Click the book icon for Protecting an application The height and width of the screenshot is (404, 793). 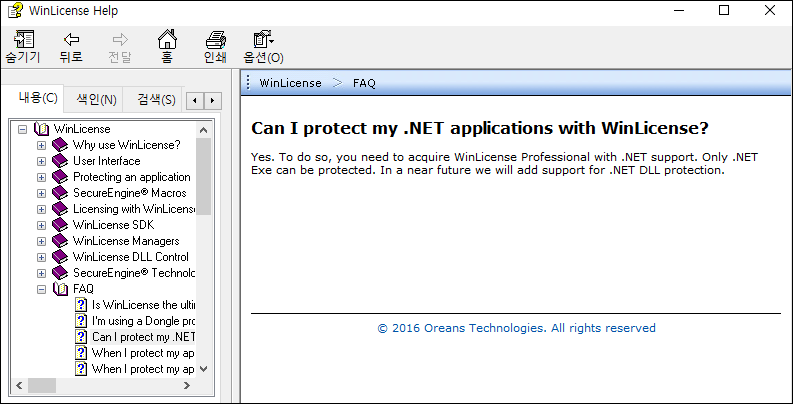tap(60, 177)
